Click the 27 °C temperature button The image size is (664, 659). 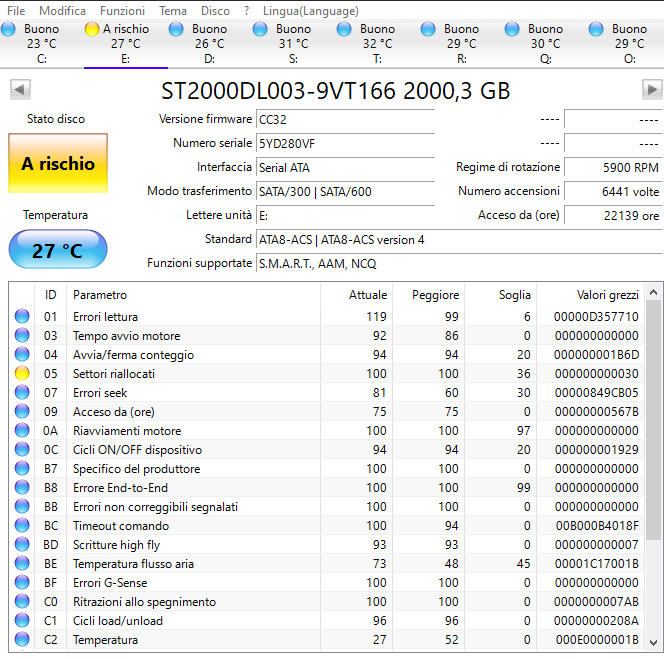tap(58, 249)
